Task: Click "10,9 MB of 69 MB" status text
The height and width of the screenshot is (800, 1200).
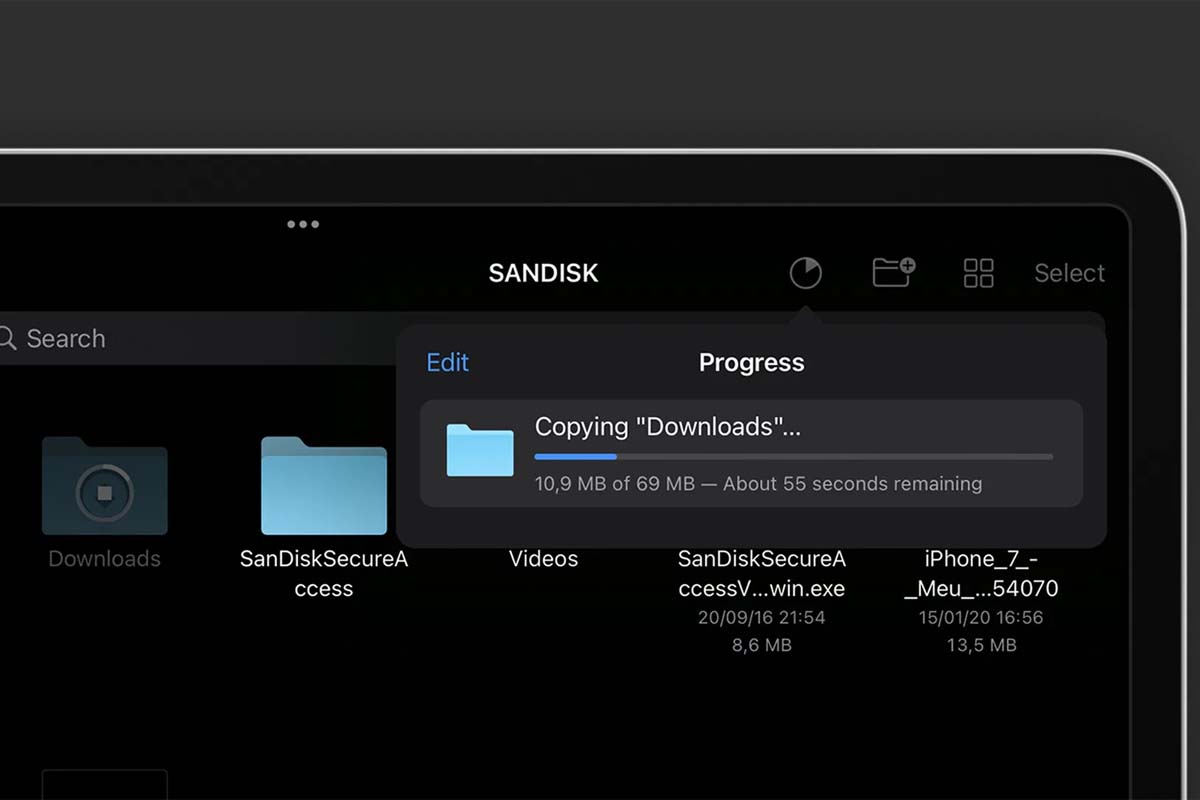Action: coord(615,484)
